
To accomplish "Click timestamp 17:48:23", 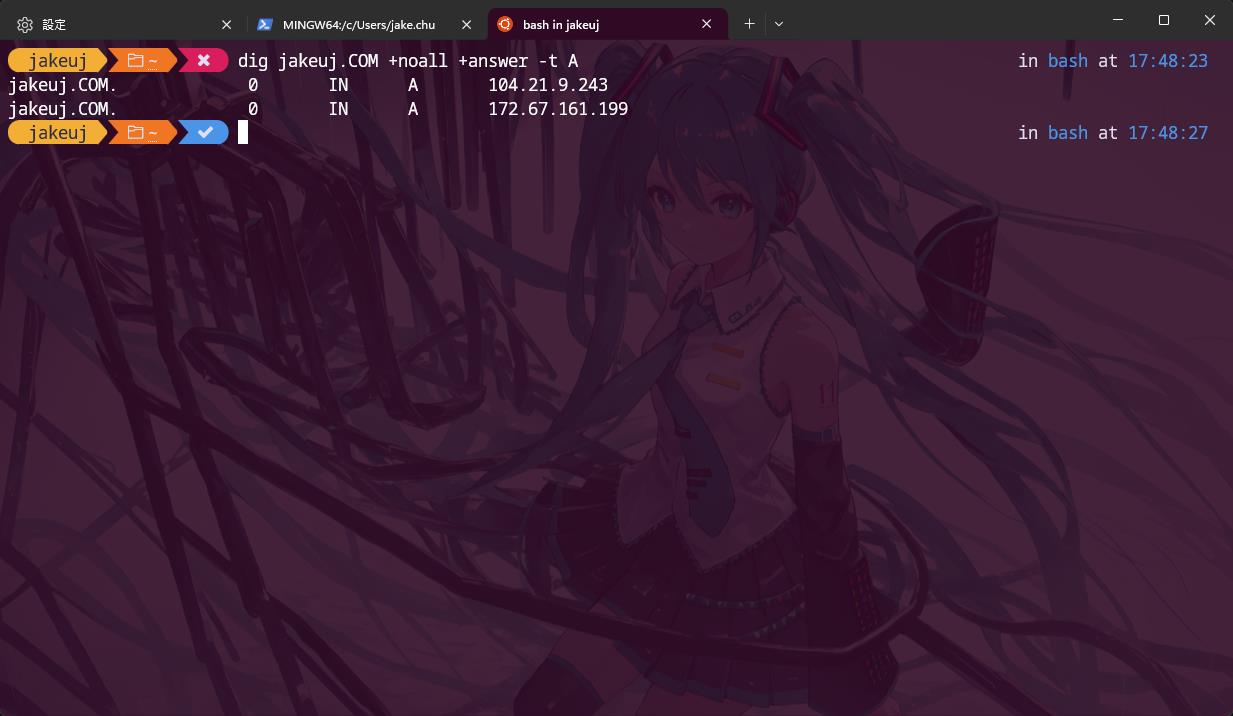I will 1168,61.
